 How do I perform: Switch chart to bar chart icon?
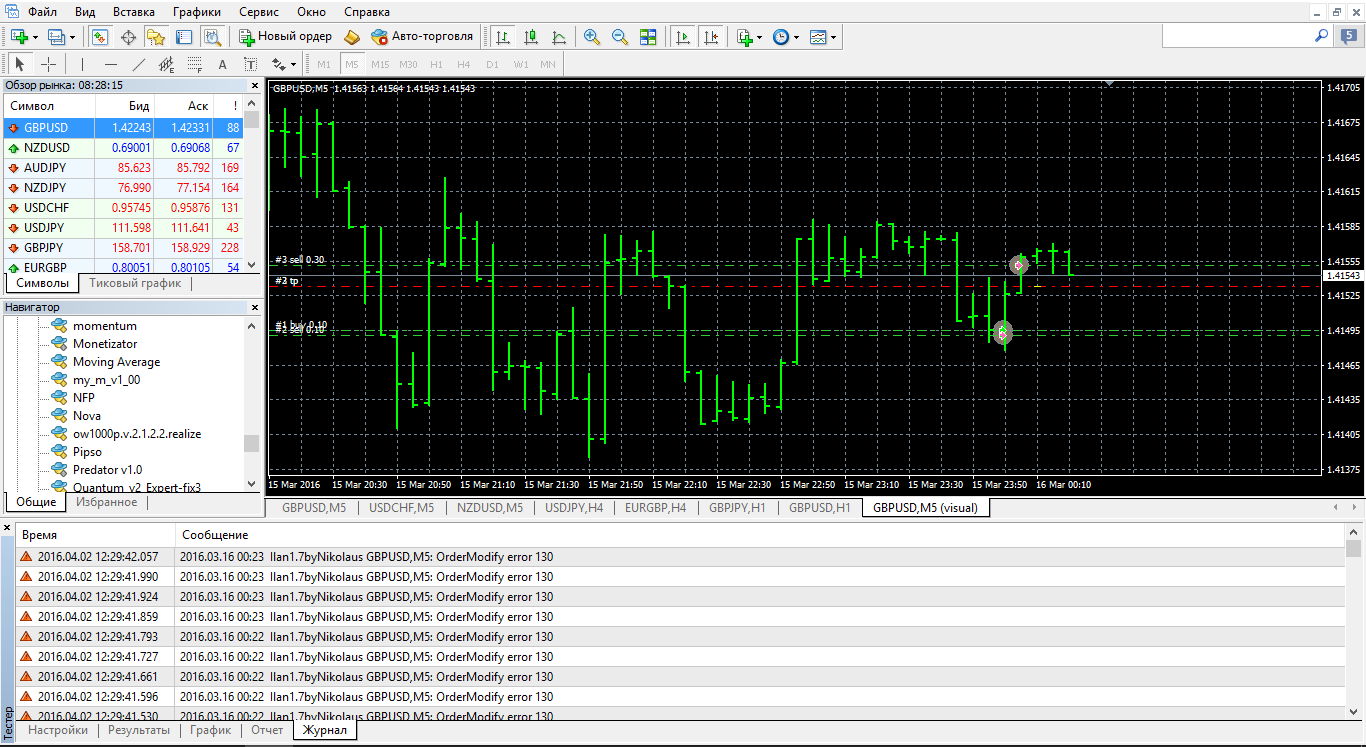tap(503, 37)
